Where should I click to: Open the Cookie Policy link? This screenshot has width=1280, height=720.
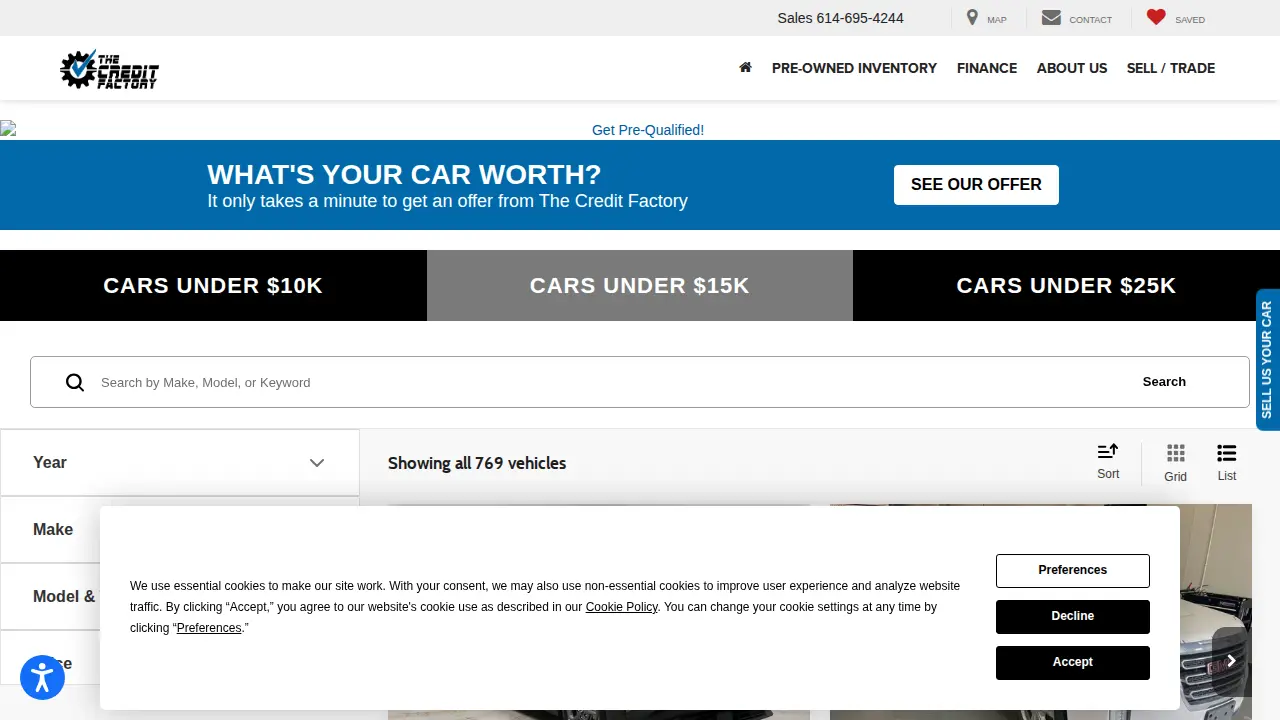tap(622, 607)
